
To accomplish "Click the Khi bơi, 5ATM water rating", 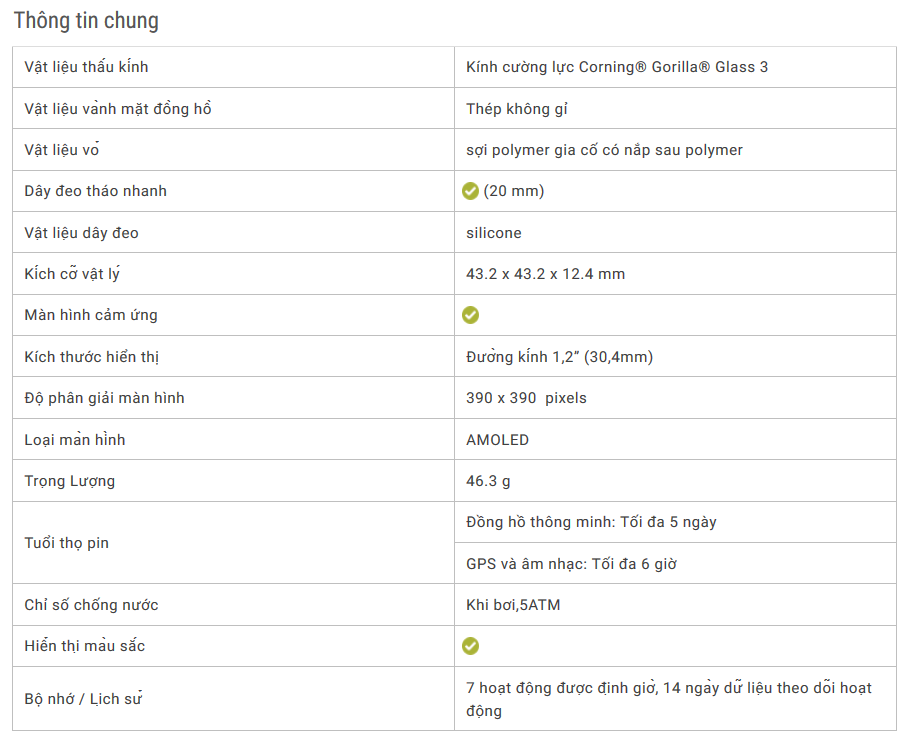I will click(513, 605).
